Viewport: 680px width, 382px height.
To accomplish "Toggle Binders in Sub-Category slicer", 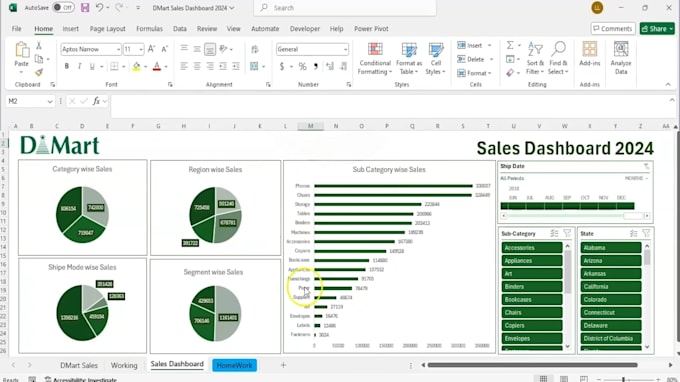I will (532, 287).
